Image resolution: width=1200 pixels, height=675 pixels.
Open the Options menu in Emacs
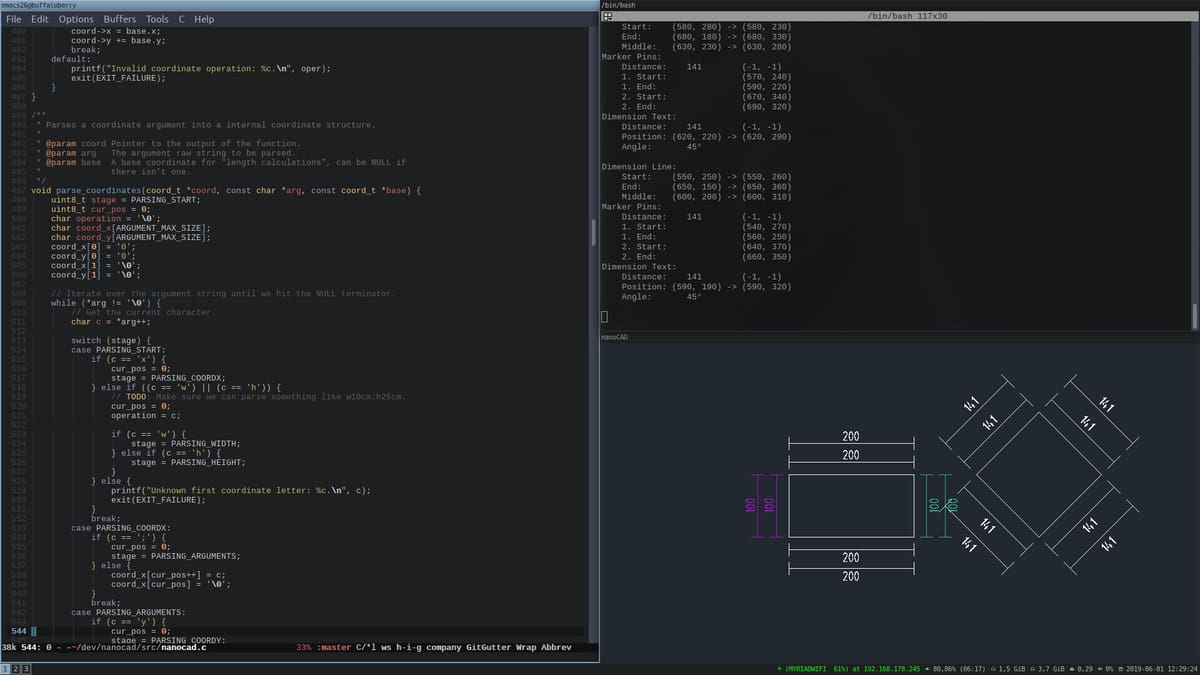coord(76,19)
